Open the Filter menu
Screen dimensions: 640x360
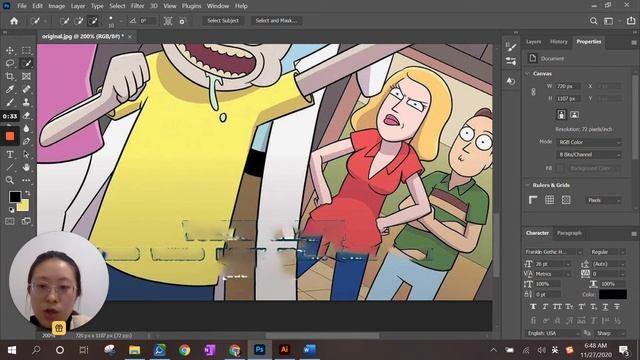click(x=137, y=6)
